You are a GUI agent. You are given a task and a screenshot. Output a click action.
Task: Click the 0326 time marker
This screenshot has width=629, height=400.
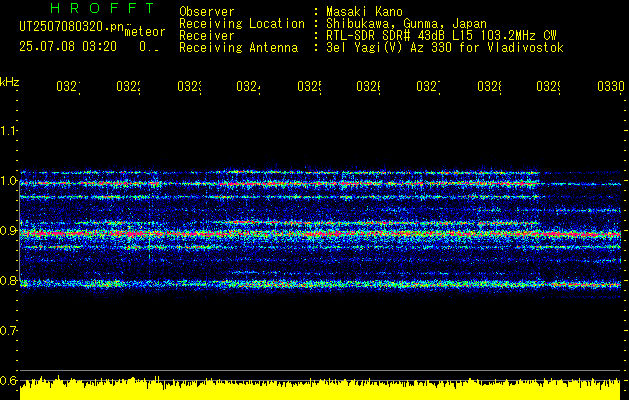(x=369, y=87)
